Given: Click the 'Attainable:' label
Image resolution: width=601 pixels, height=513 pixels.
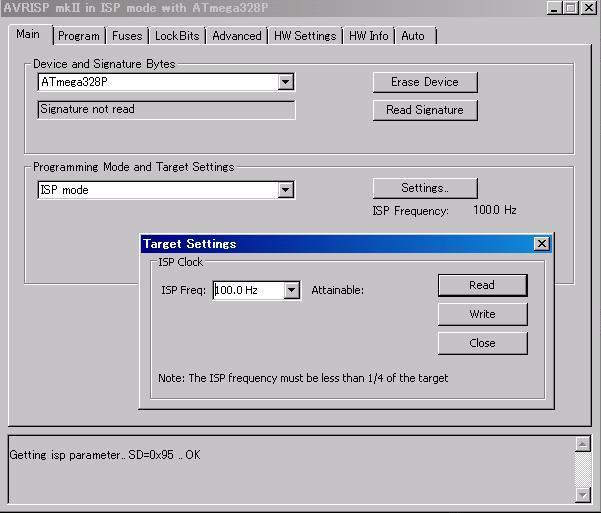Looking at the screenshot, I should (x=337, y=290).
